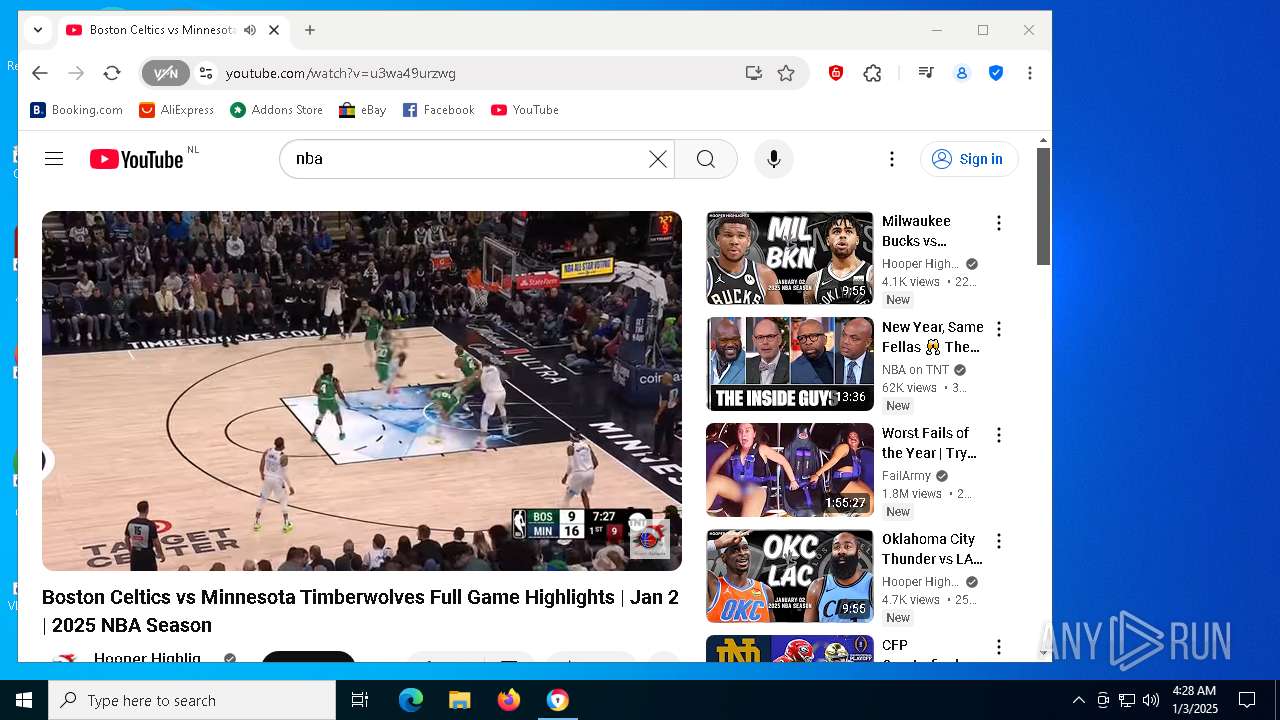Go back in the browser
This screenshot has width=1280, height=720.
[x=40, y=73]
